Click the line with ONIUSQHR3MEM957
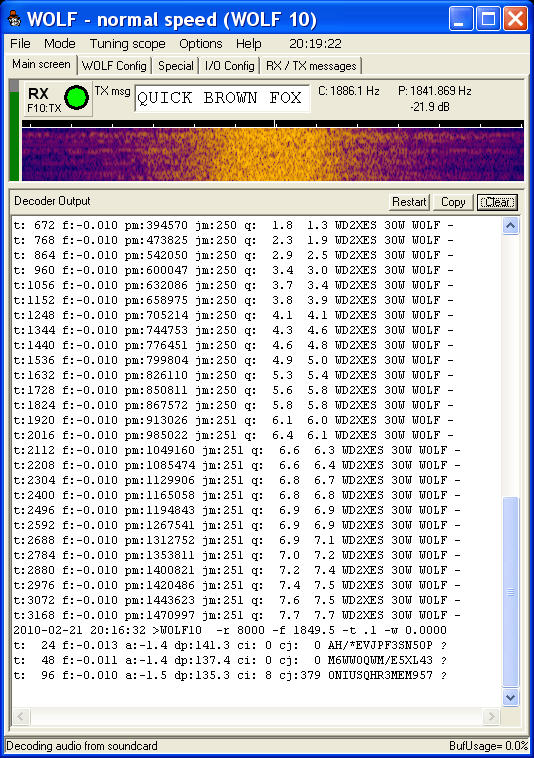This screenshot has height=758, width=534. click(x=230, y=675)
